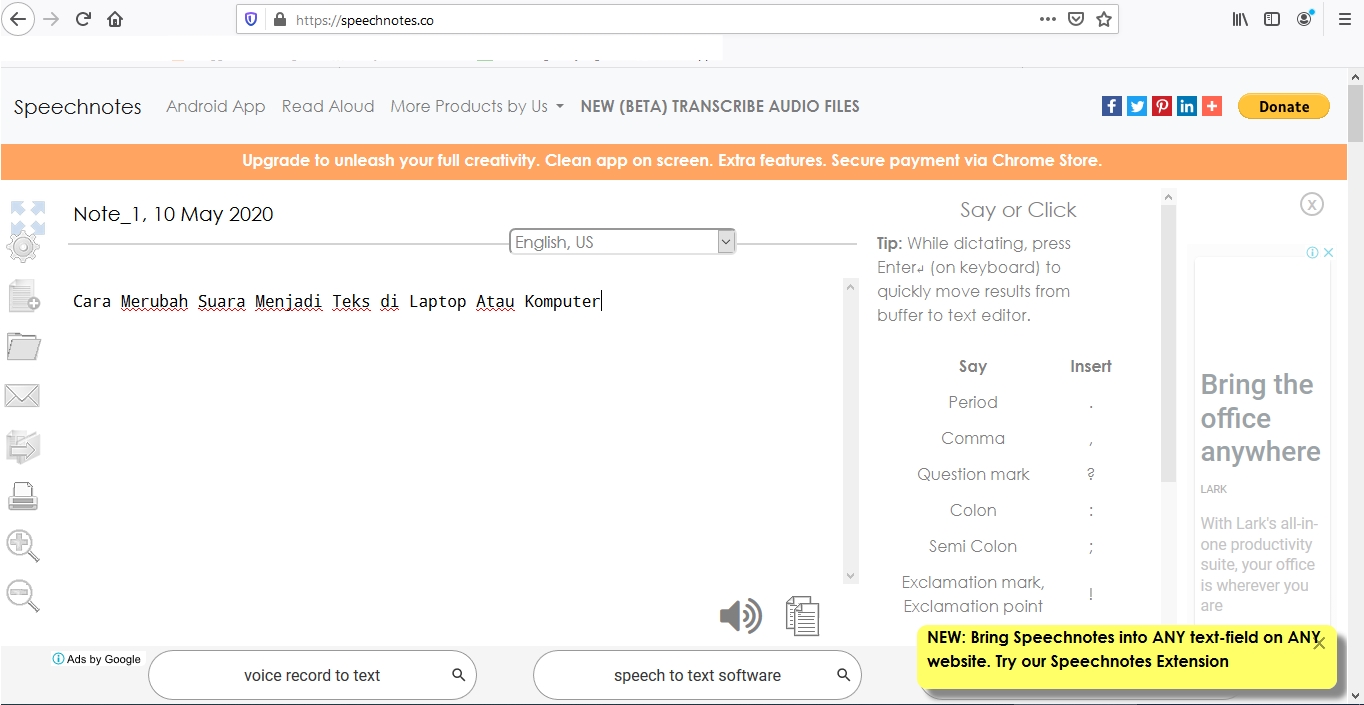Screen dimensions: 1364x705
Task: Click the fullscreen expand arrows icon
Action: (x=28, y=216)
